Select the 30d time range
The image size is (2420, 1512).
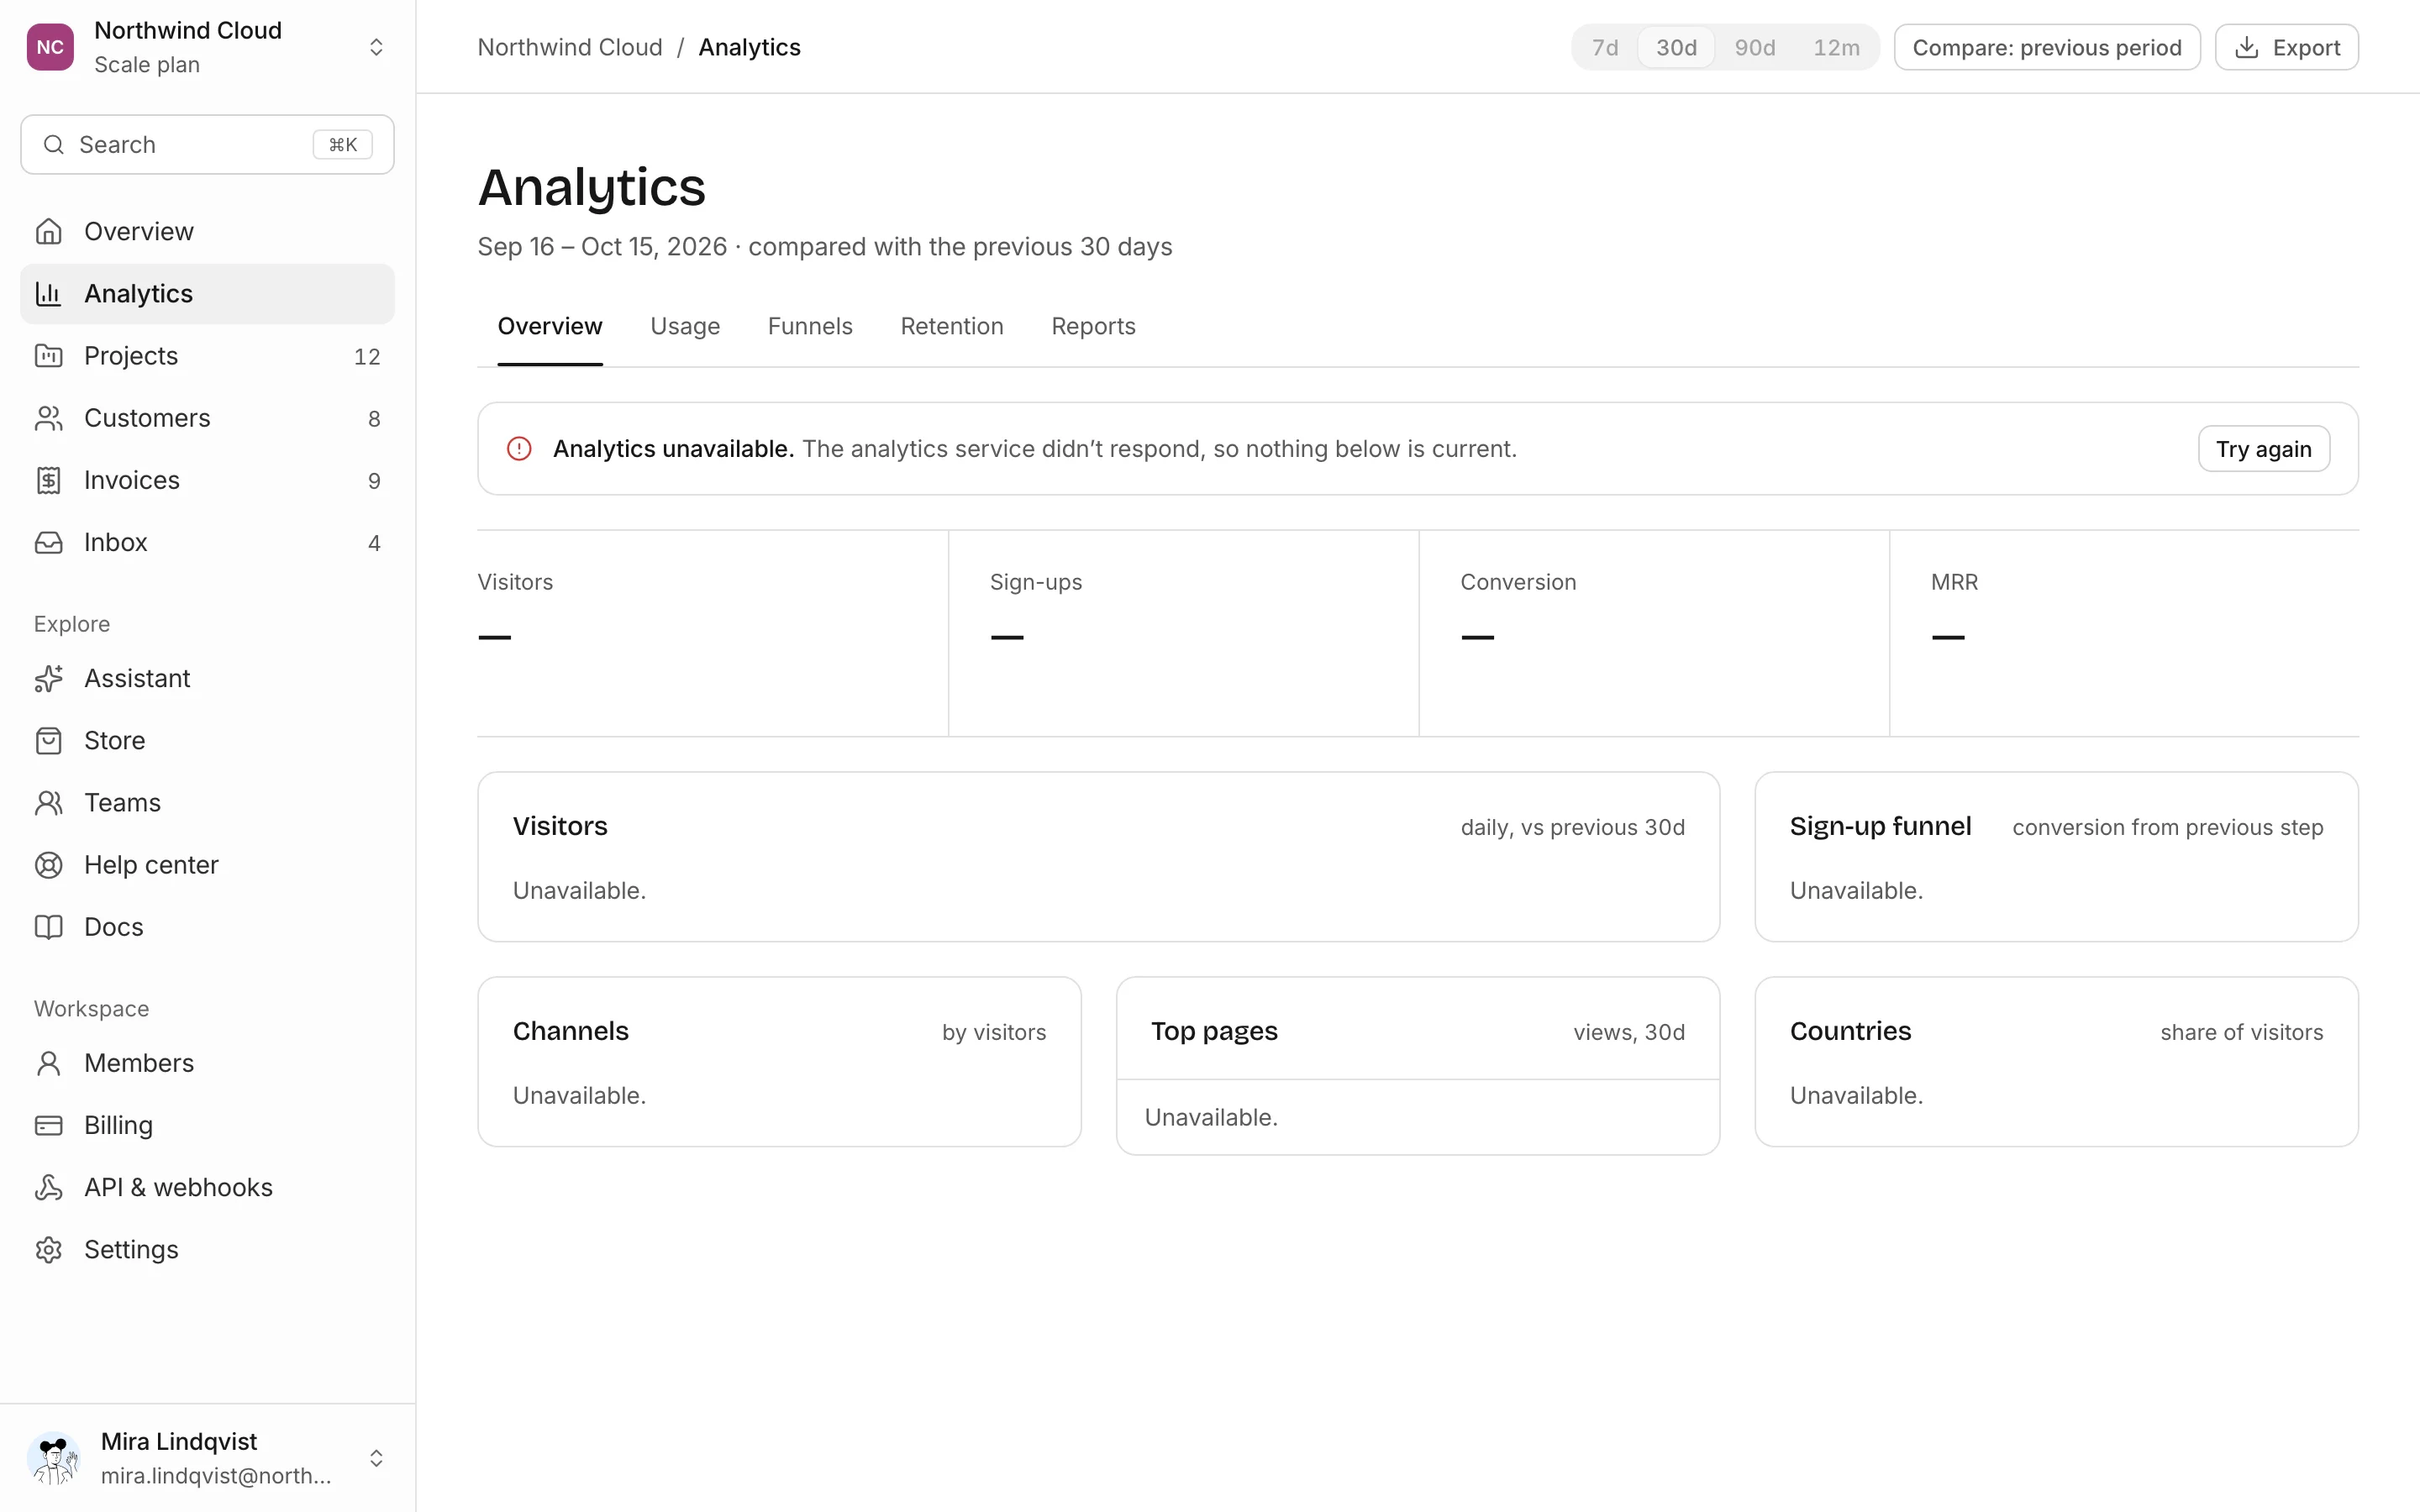[1676, 47]
